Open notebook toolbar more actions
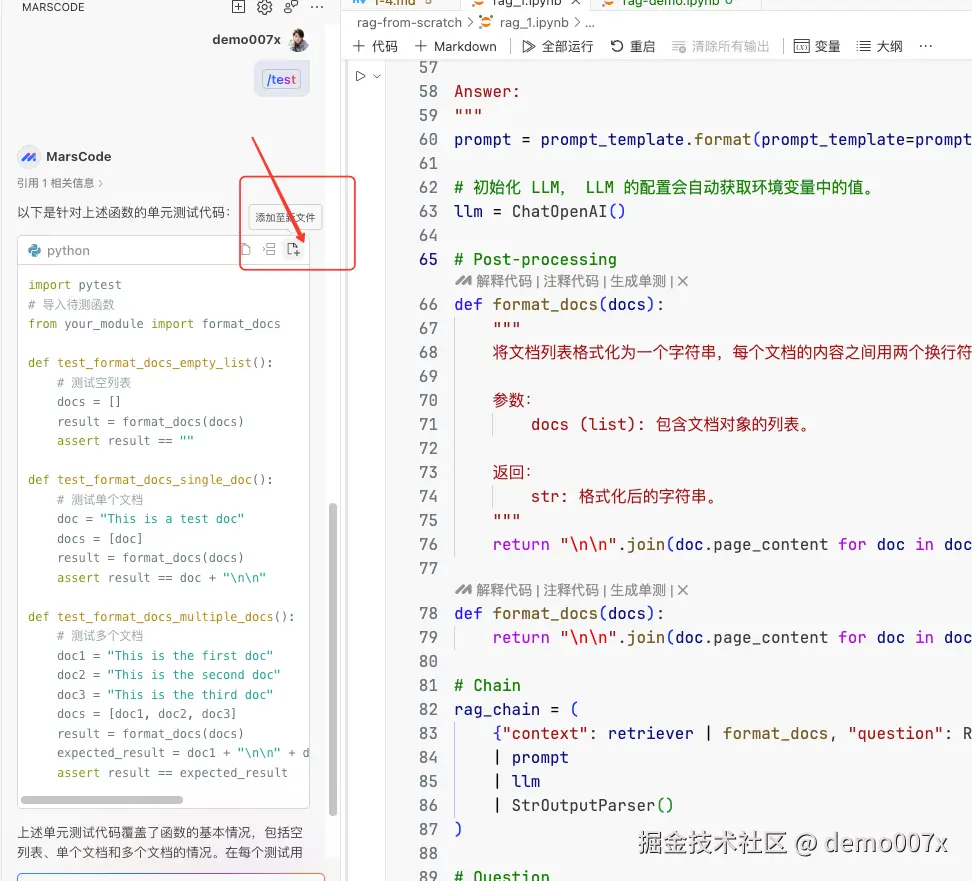The image size is (972, 881). click(926, 46)
